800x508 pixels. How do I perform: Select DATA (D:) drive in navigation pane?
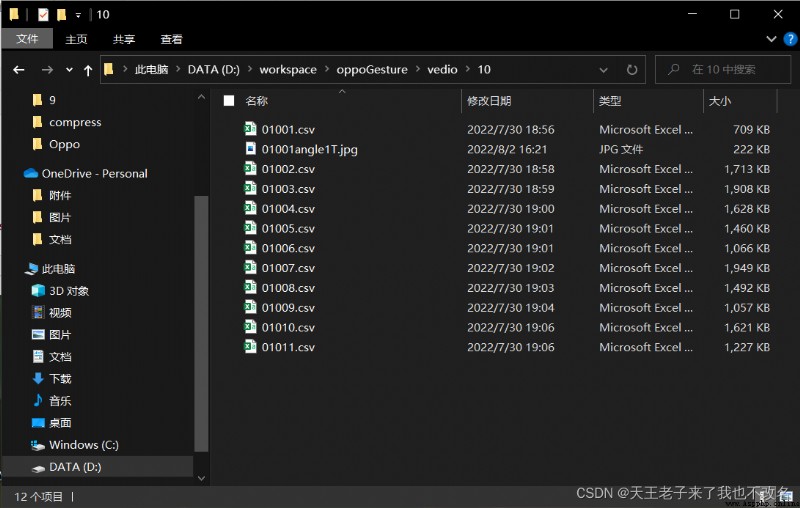75,467
